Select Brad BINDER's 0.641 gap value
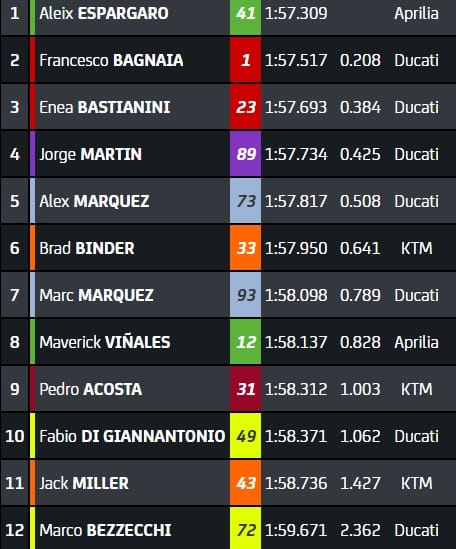This screenshot has width=456, height=549. tap(360, 248)
